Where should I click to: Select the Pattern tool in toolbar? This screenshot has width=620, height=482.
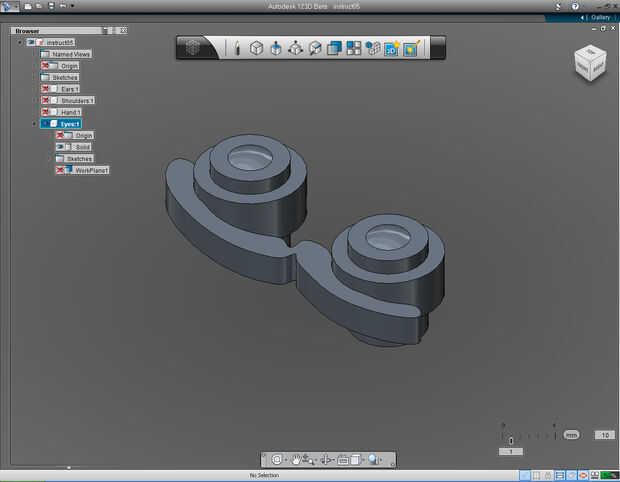pyautogui.click(x=354, y=47)
